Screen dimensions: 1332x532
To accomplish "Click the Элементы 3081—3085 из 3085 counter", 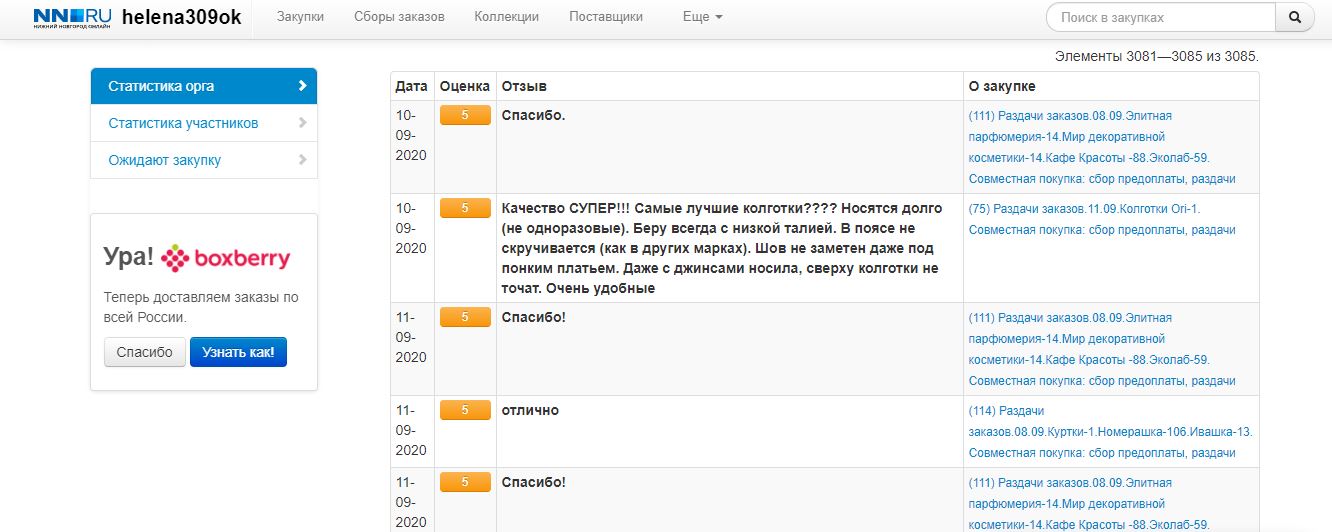I will pyautogui.click(x=1157, y=56).
